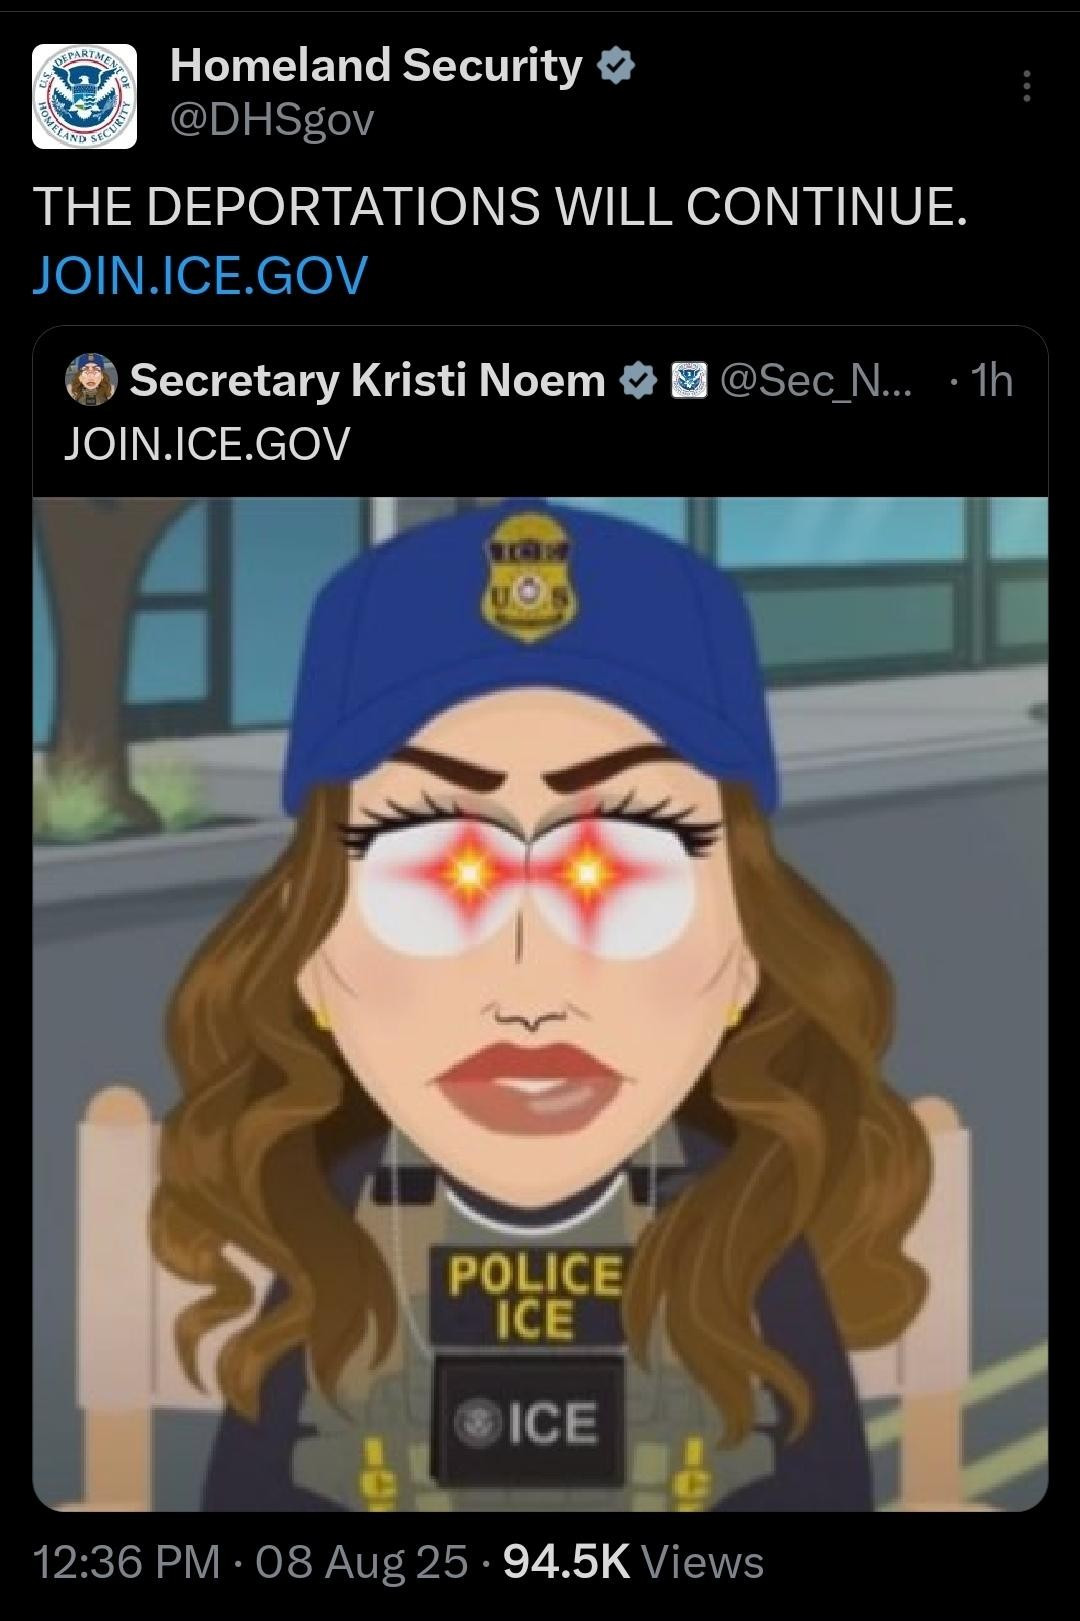
Task: Follow the blue JOIN.ICE.GOV link
Action: click(200, 275)
